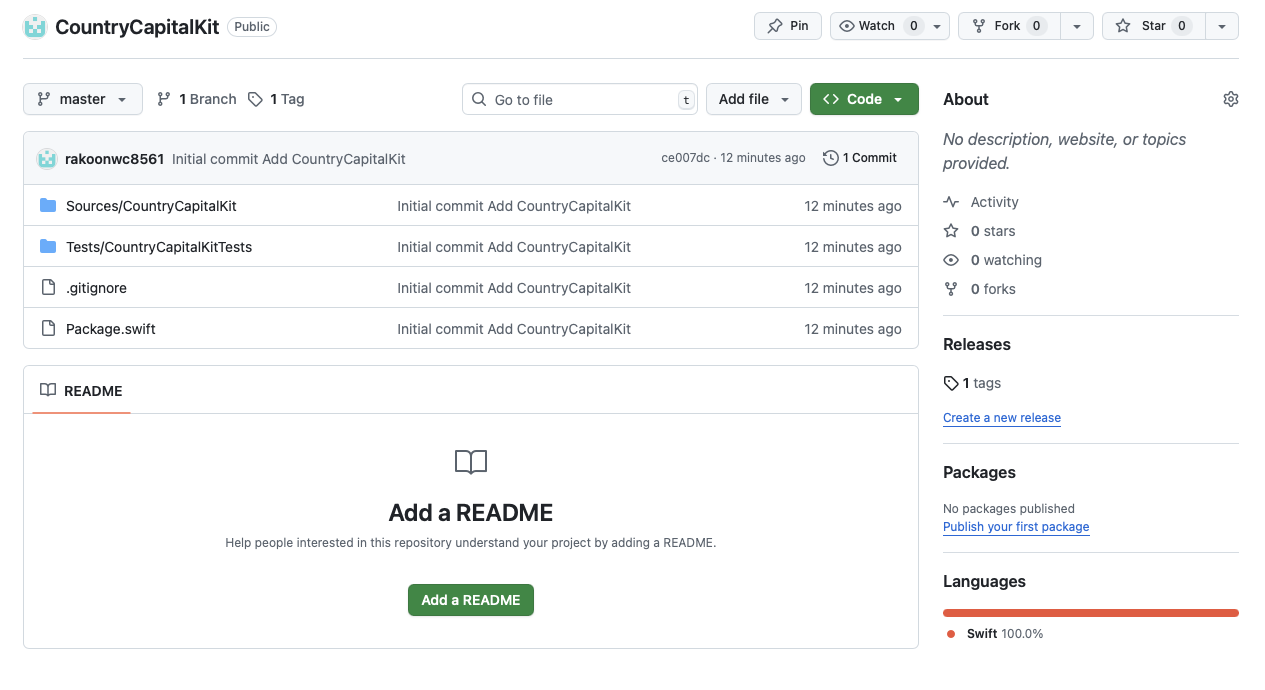Open the Fork options dropdown arrow

tap(1077, 26)
